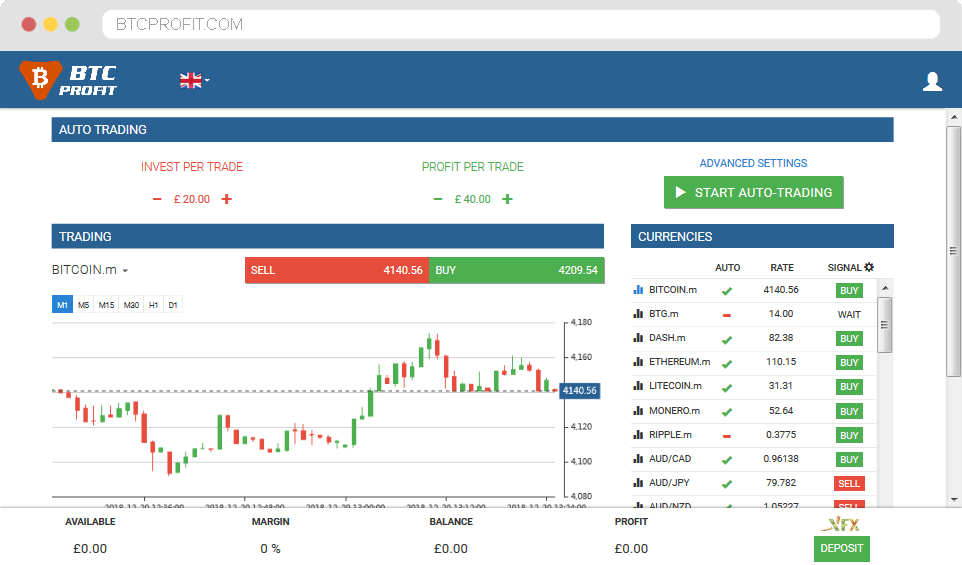Click the XFX broker logo

pyautogui.click(x=841, y=525)
